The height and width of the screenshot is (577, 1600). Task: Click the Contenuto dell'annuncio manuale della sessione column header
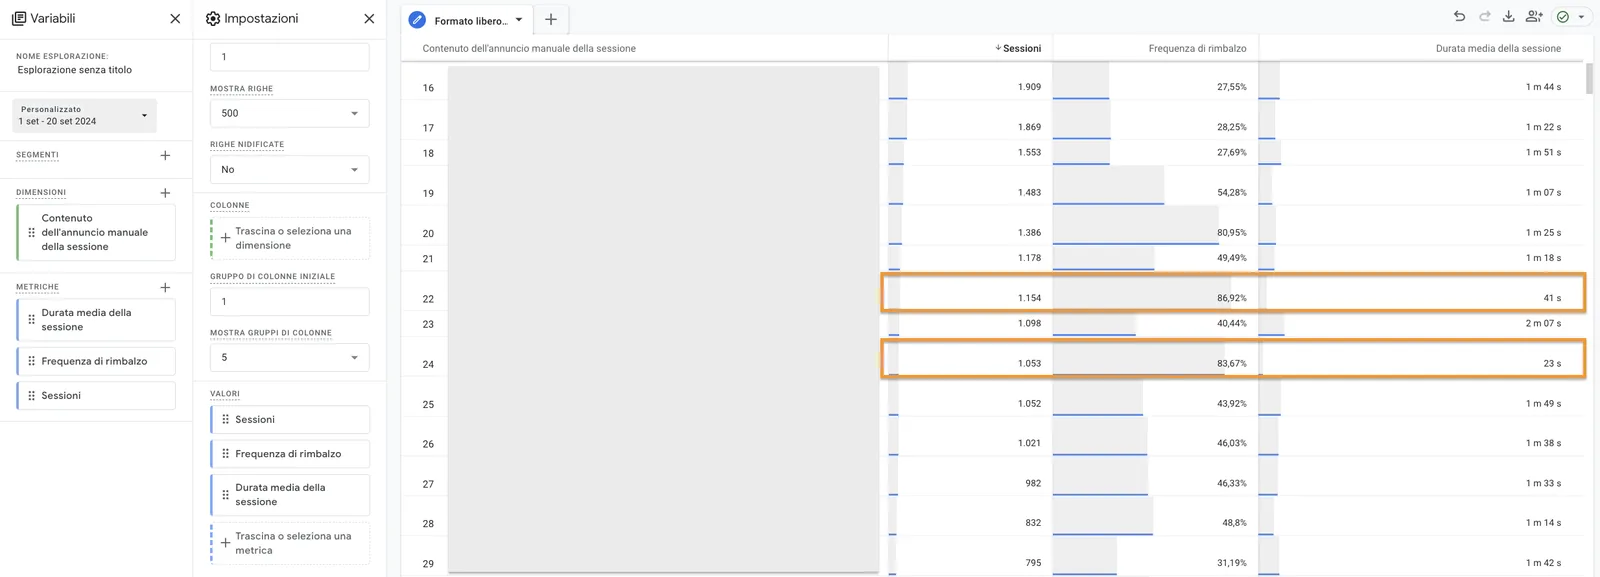[x=529, y=48]
